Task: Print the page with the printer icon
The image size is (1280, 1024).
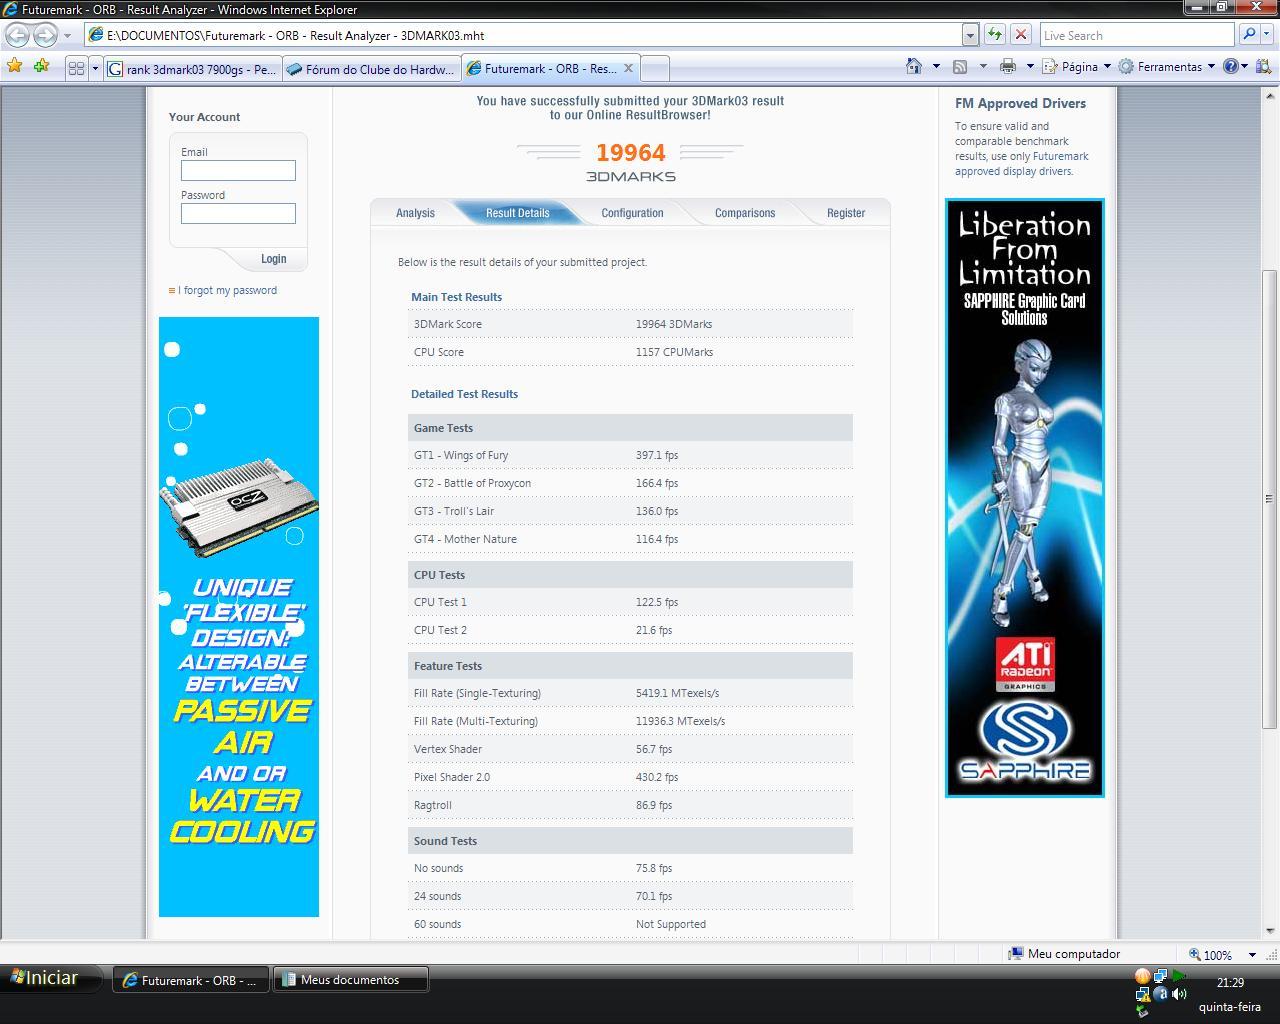Action: [x=1008, y=67]
